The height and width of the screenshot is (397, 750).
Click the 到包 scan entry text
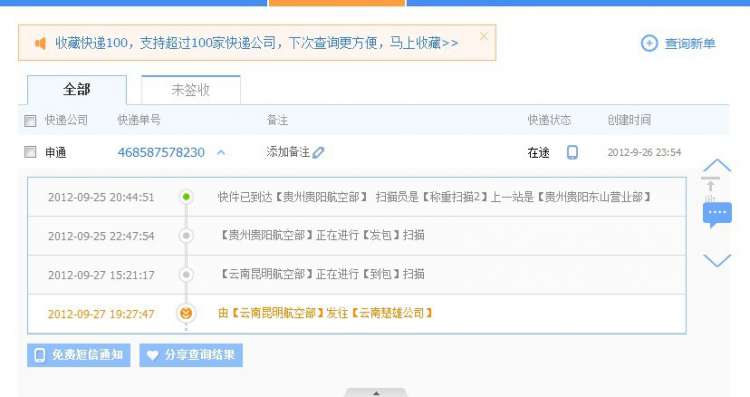pos(321,274)
